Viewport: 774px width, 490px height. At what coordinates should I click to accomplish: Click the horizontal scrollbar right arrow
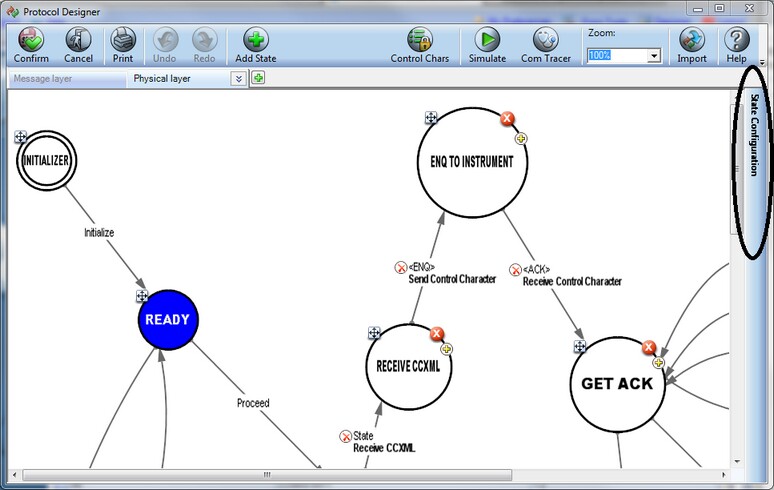click(724, 475)
